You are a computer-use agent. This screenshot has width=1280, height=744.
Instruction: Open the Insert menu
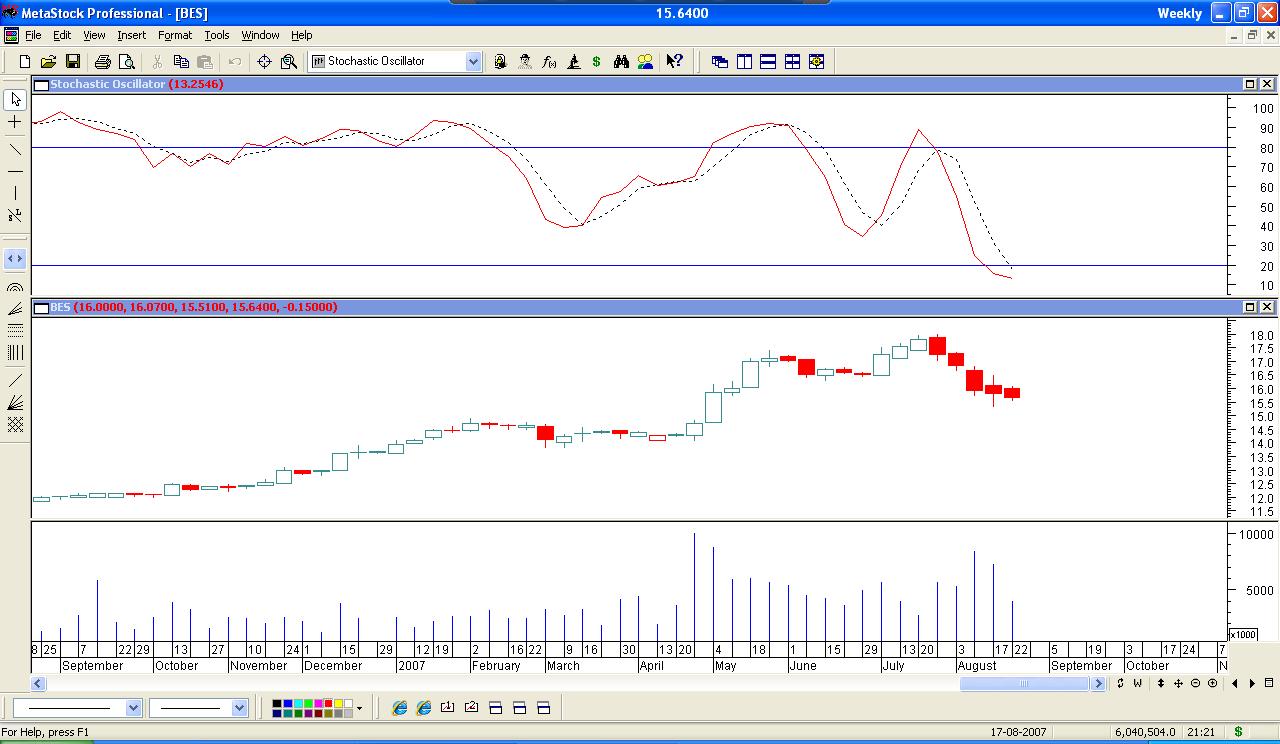pyautogui.click(x=131, y=35)
